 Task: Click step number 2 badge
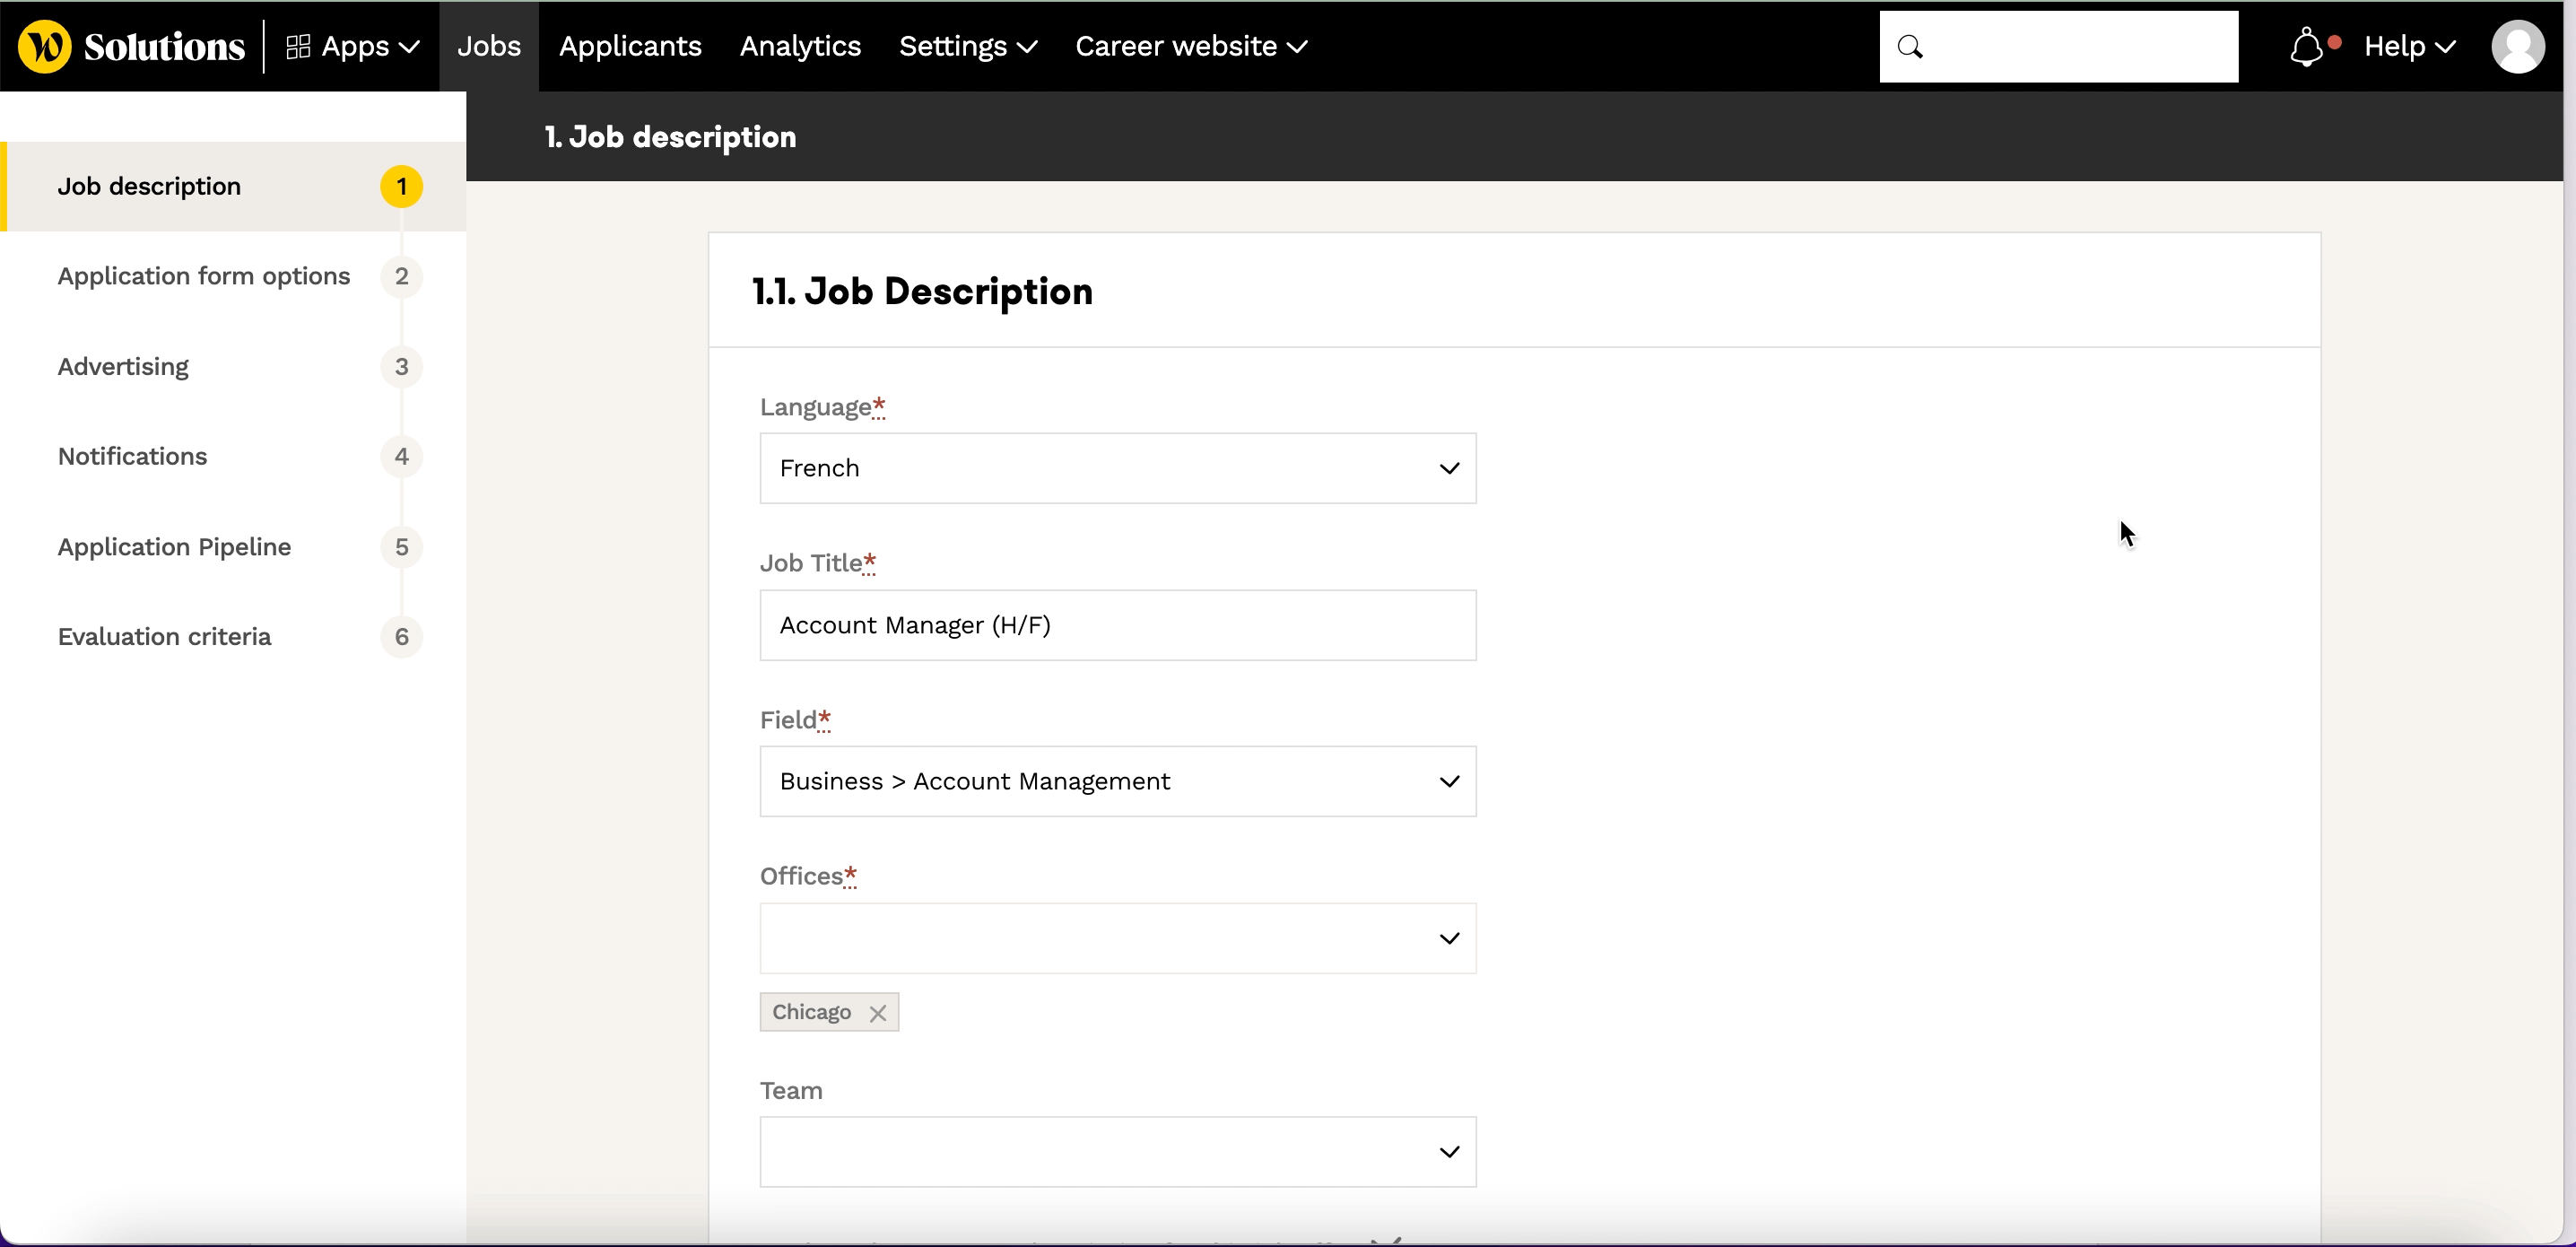pyautogui.click(x=401, y=276)
